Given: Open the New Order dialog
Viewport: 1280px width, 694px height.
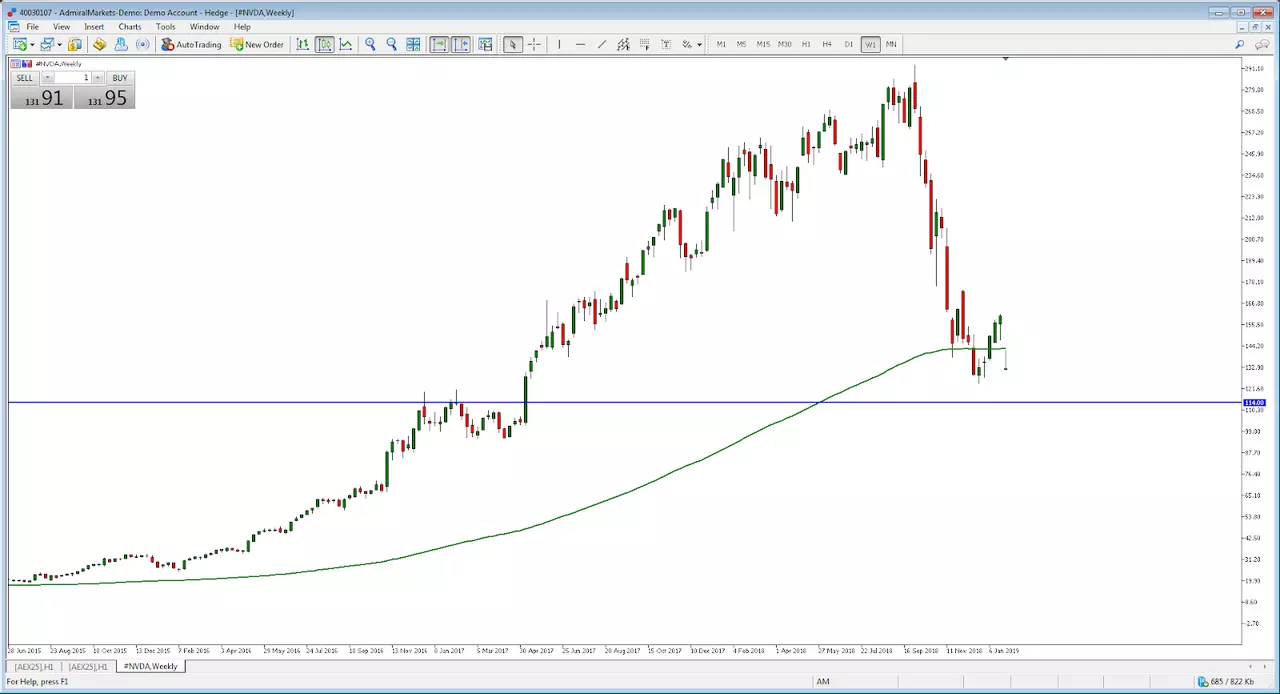Looking at the screenshot, I should click(257, 44).
